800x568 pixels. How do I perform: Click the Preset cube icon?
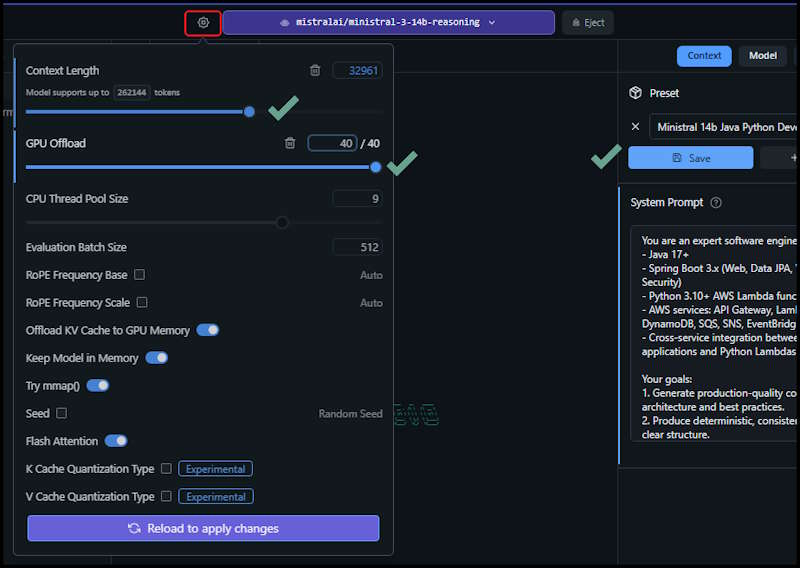point(635,93)
